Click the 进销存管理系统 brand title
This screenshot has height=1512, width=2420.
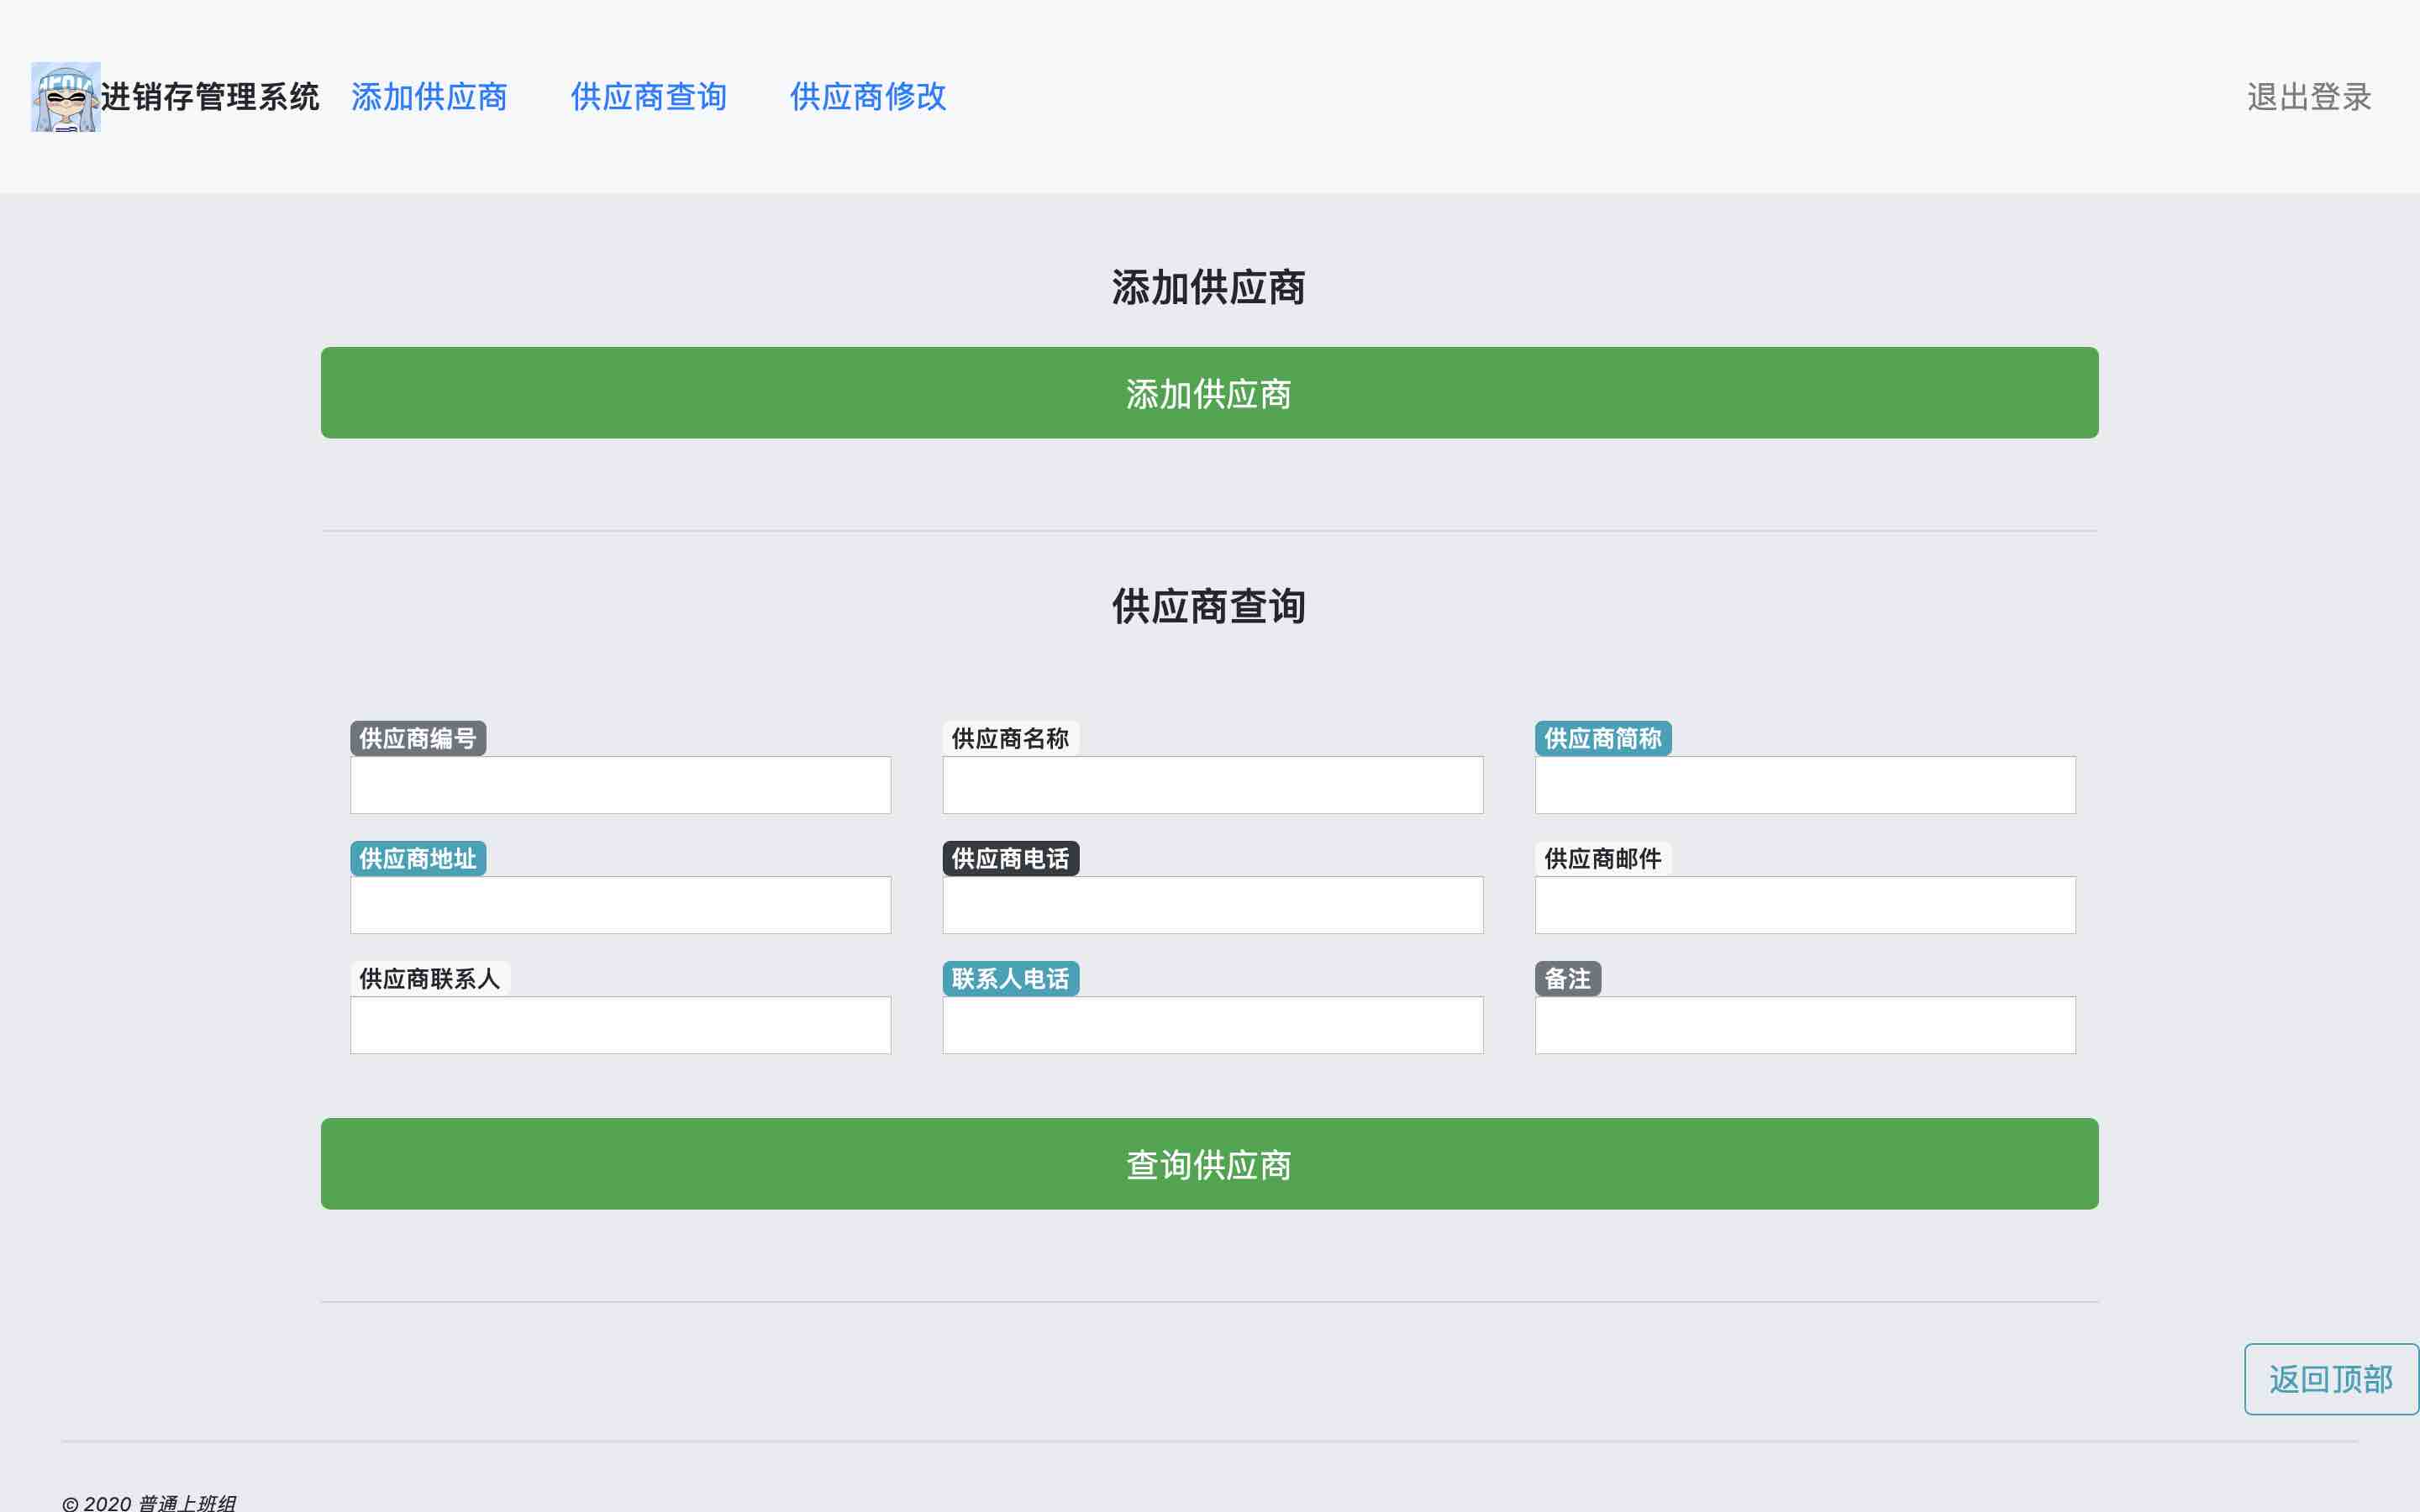pyautogui.click(x=210, y=97)
